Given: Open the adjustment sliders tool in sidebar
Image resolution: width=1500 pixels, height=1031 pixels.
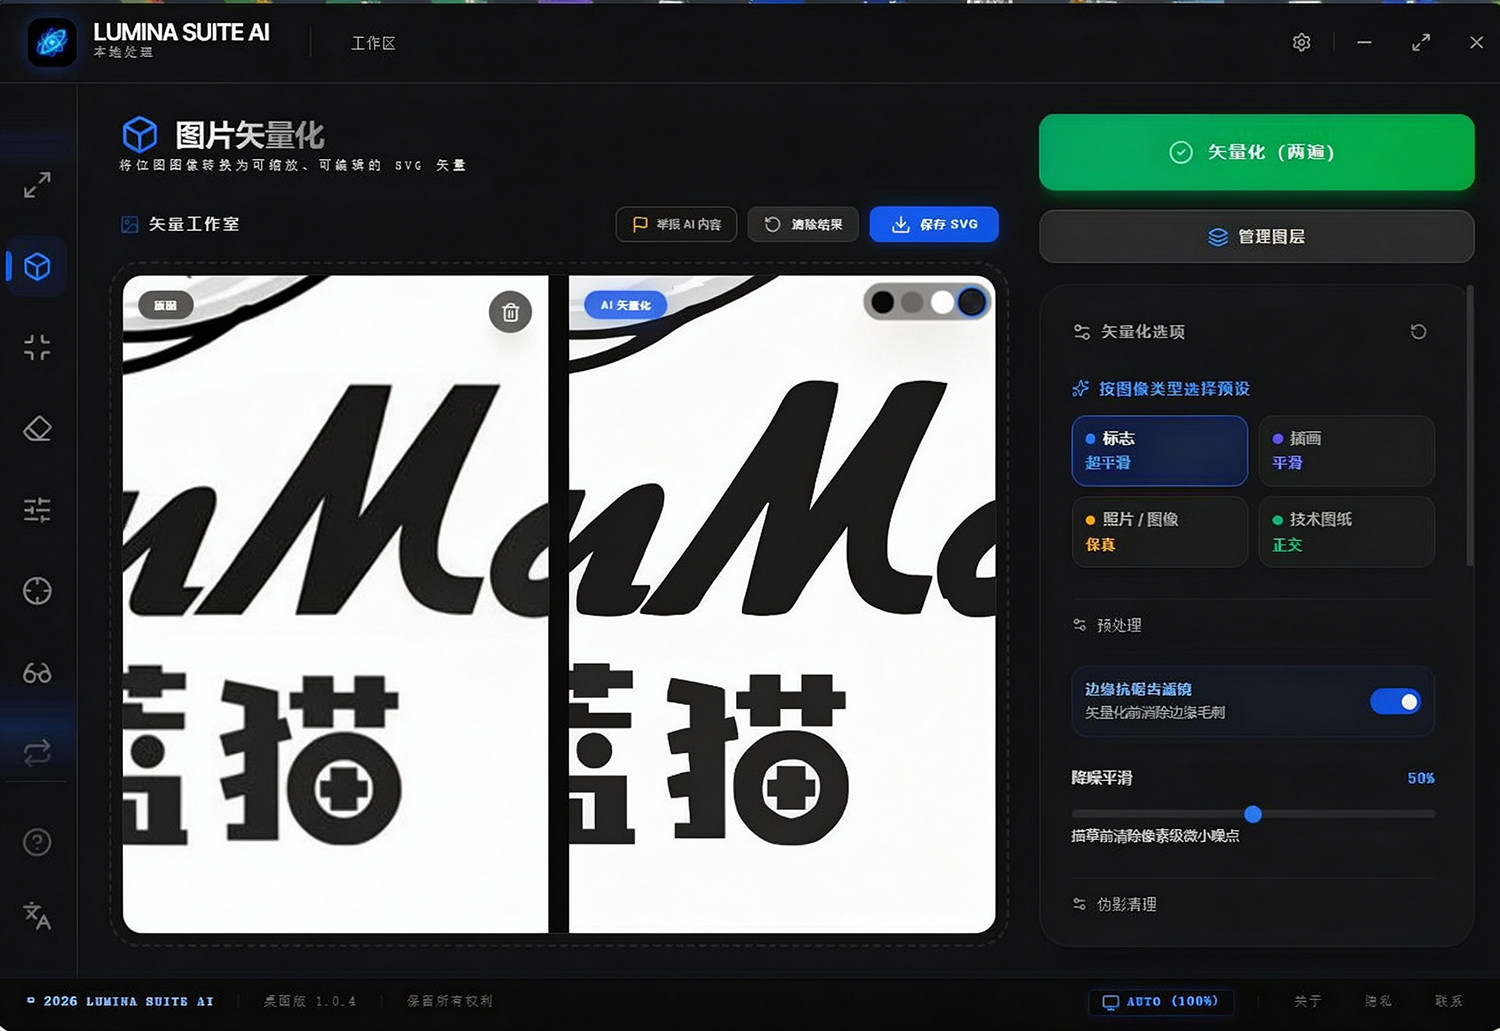Looking at the screenshot, I should tap(37, 510).
